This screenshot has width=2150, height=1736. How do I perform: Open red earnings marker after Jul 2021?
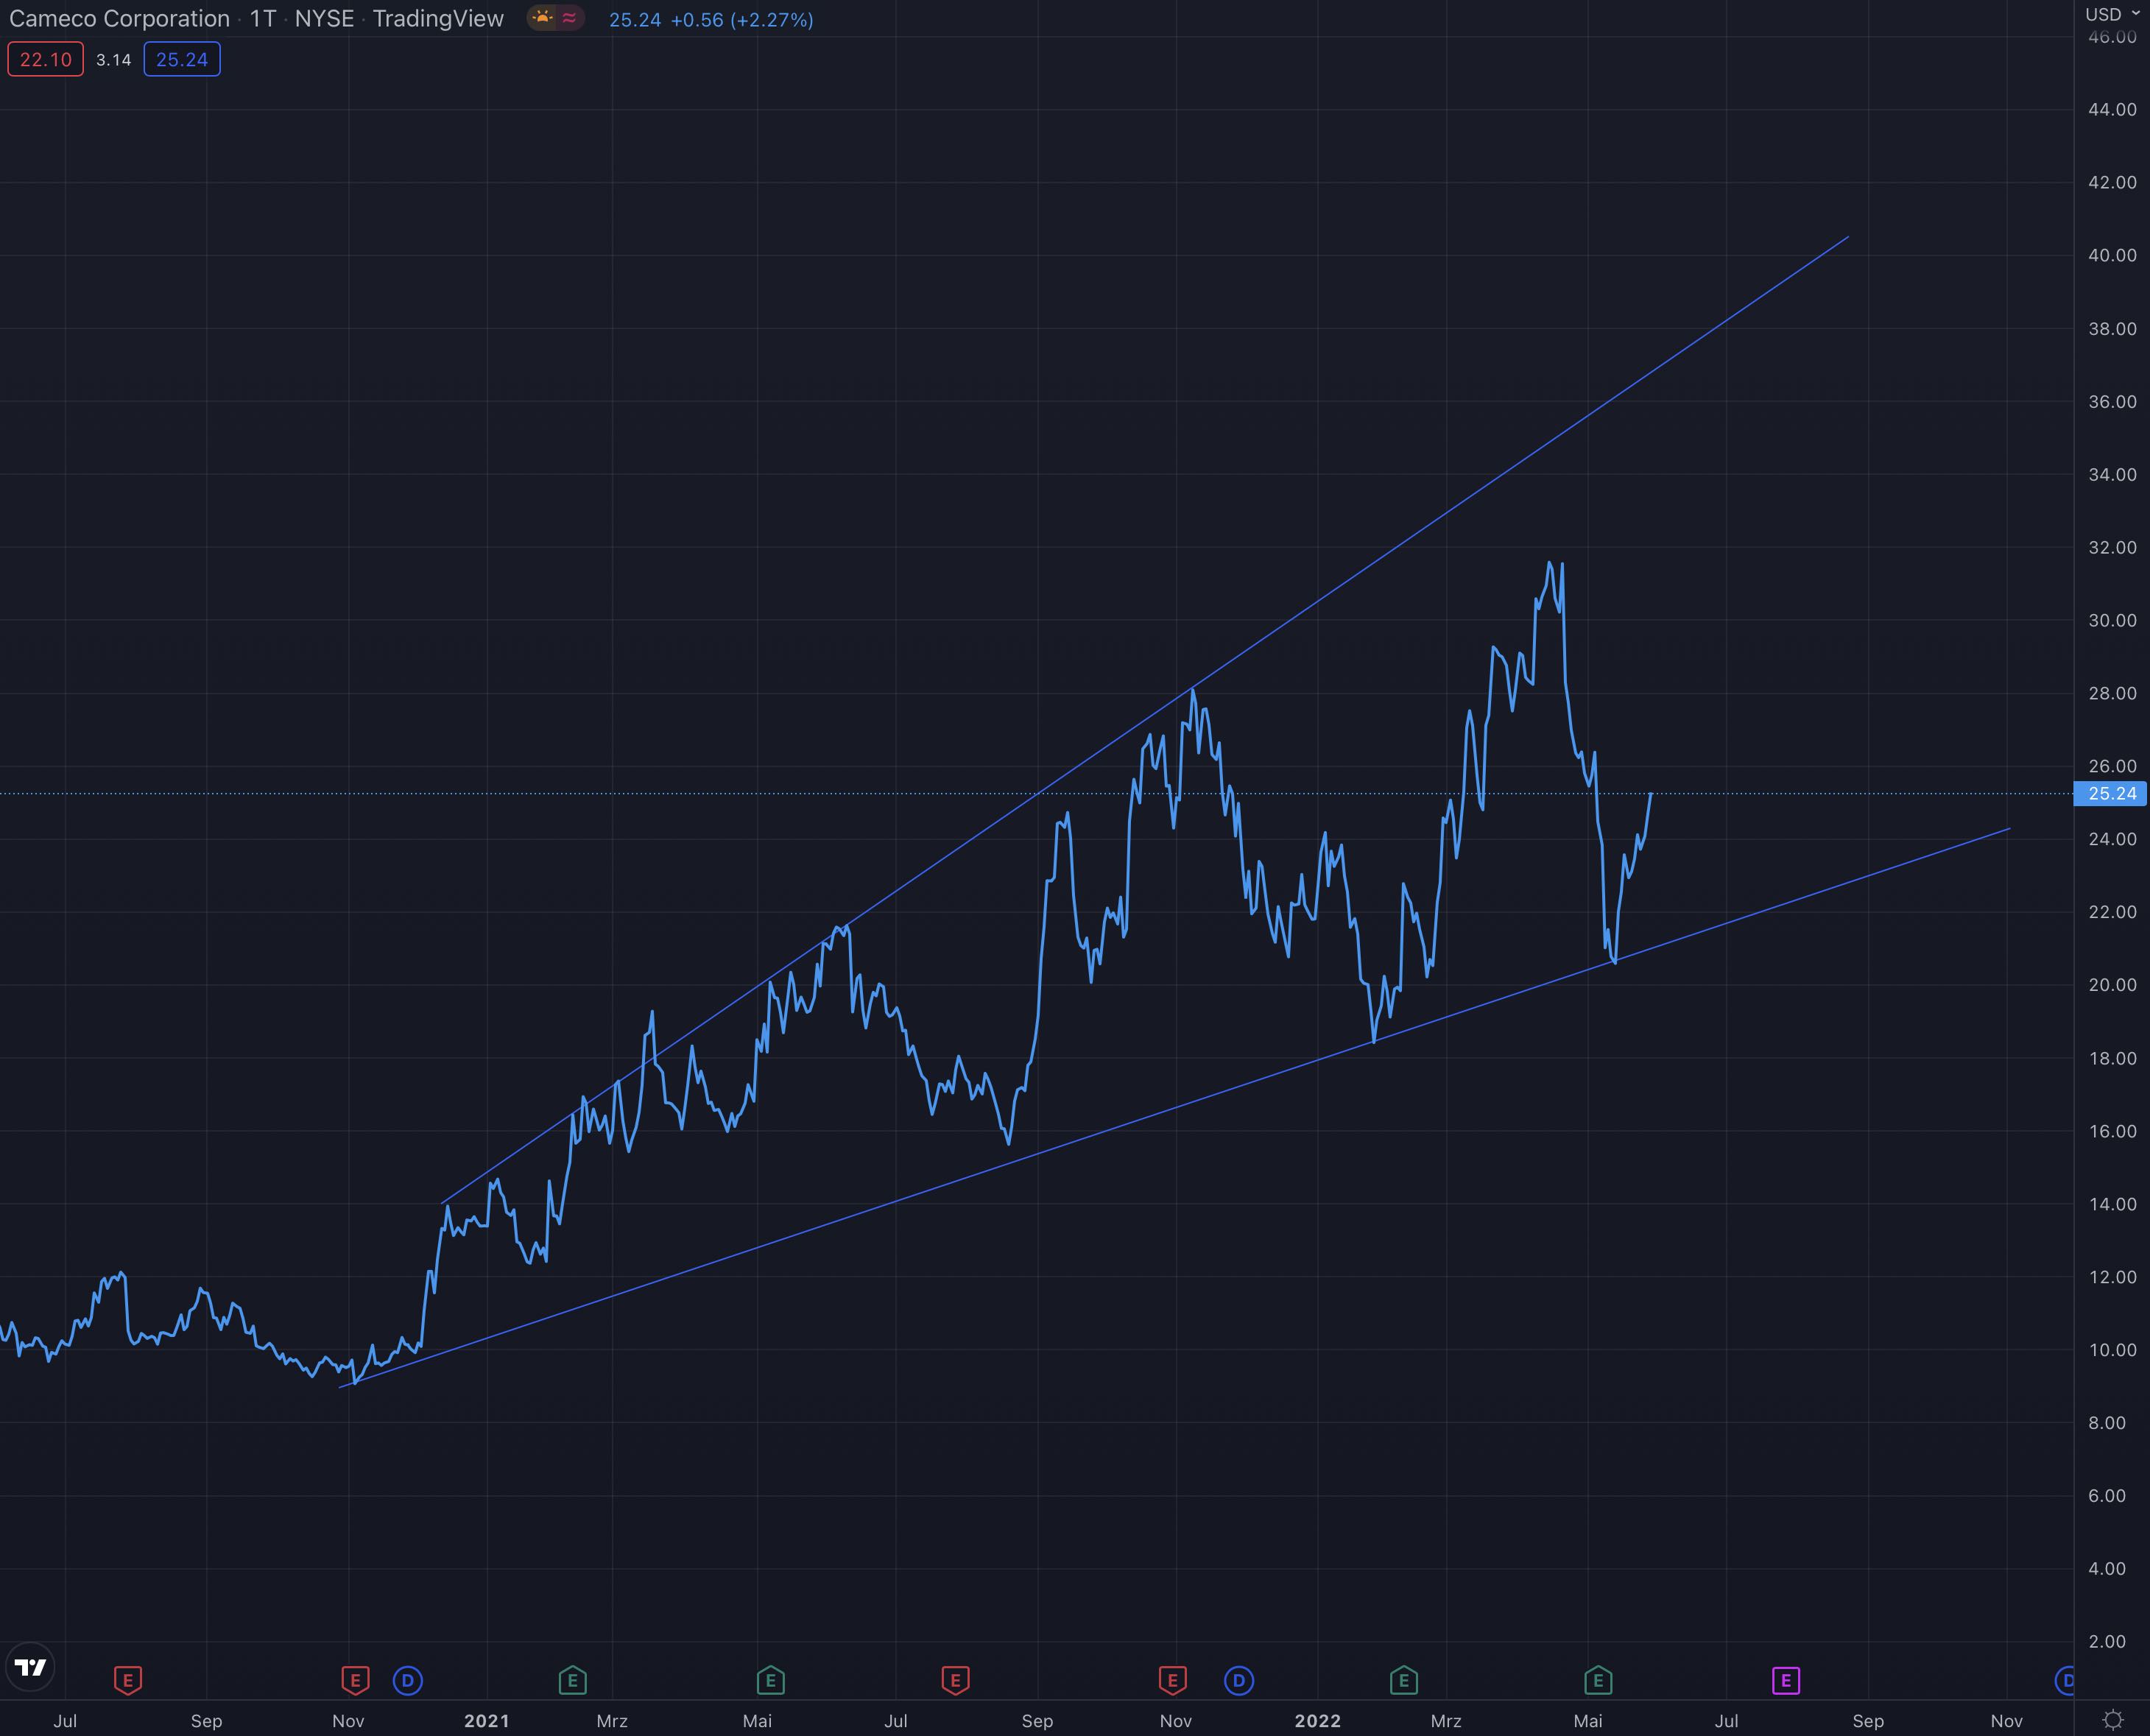pyautogui.click(x=955, y=1680)
